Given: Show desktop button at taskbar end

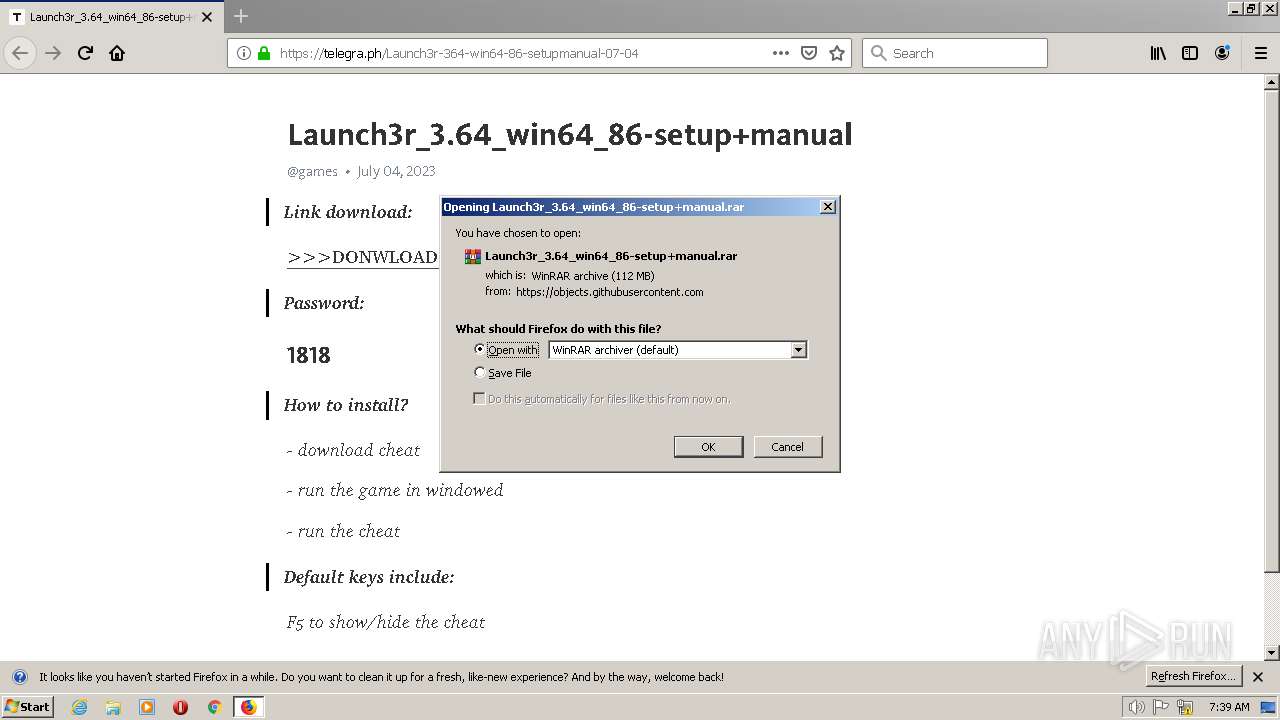Looking at the screenshot, I should click(x=1268, y=707).
